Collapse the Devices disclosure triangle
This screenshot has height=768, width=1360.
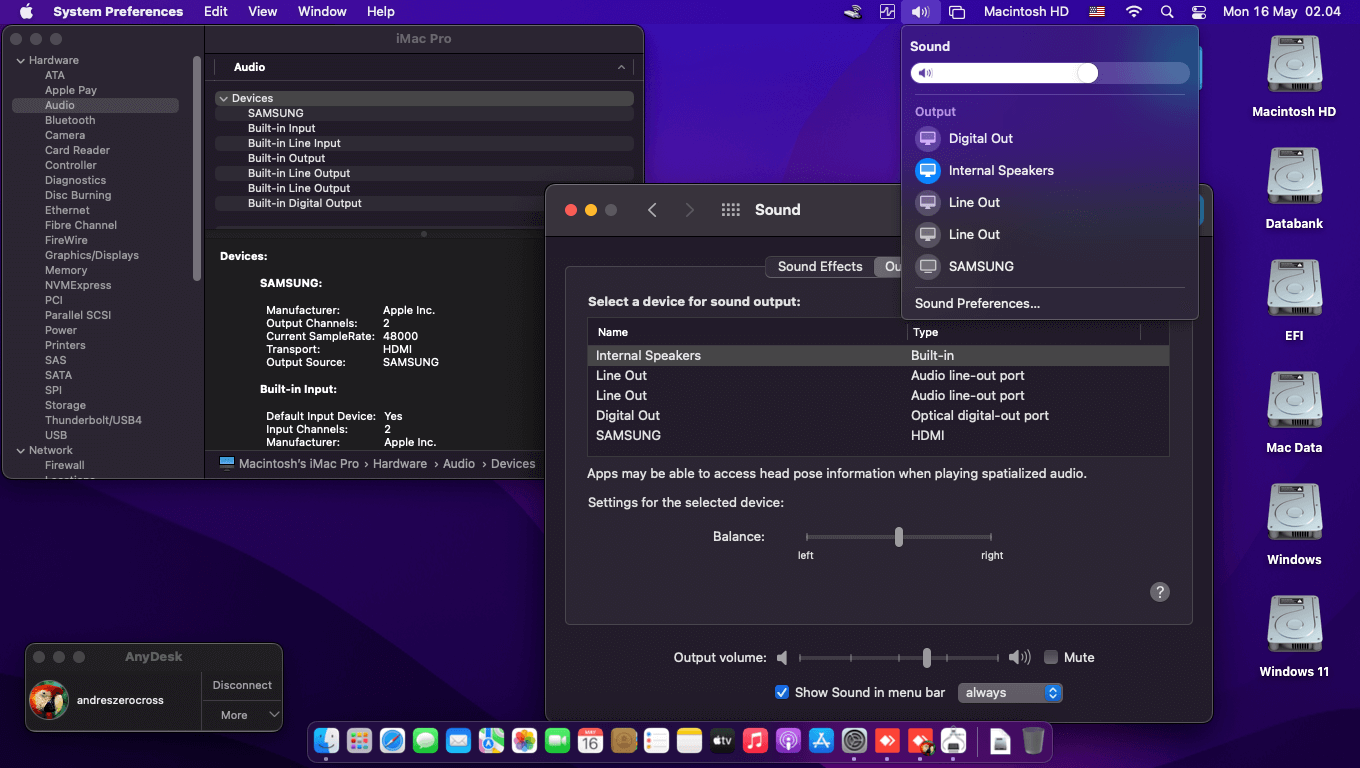(x=223, y=99)
